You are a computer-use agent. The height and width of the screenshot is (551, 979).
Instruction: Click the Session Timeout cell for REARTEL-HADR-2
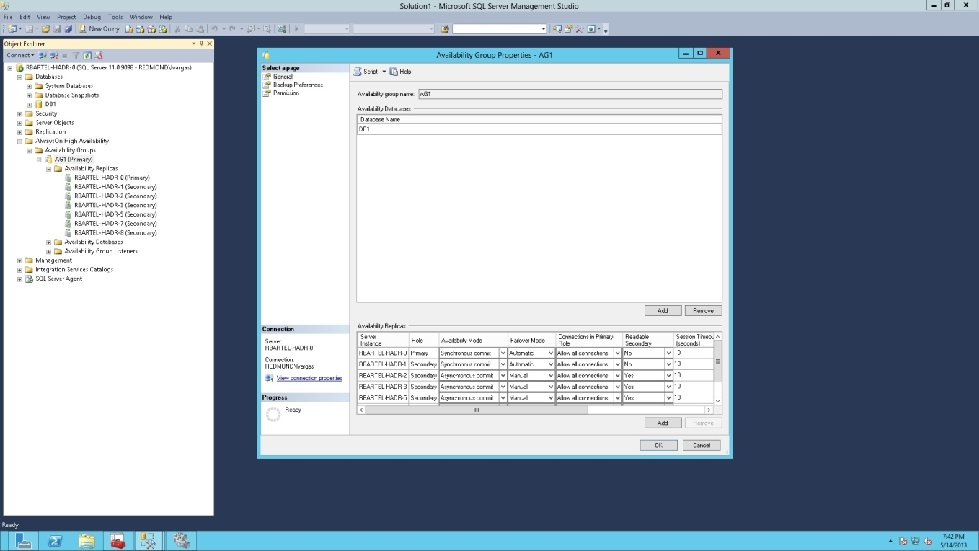click(693, 376)
